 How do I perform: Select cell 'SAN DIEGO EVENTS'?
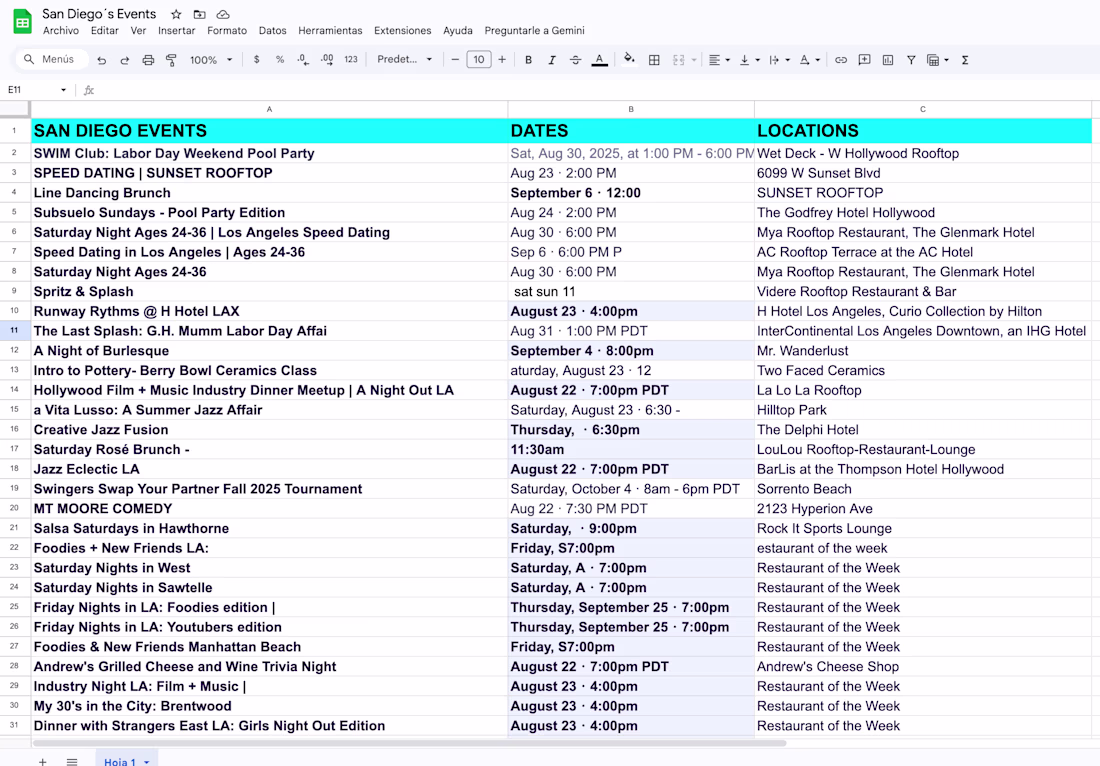click(x=269, y=130)
